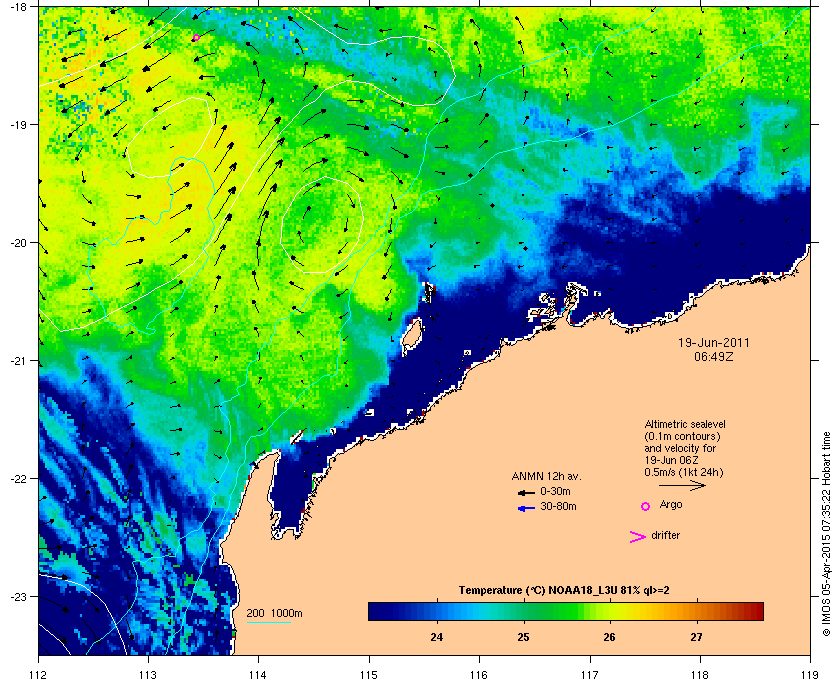Click the '30-80m' legend label
Viewport: 840px width, 680px height.
558,506
